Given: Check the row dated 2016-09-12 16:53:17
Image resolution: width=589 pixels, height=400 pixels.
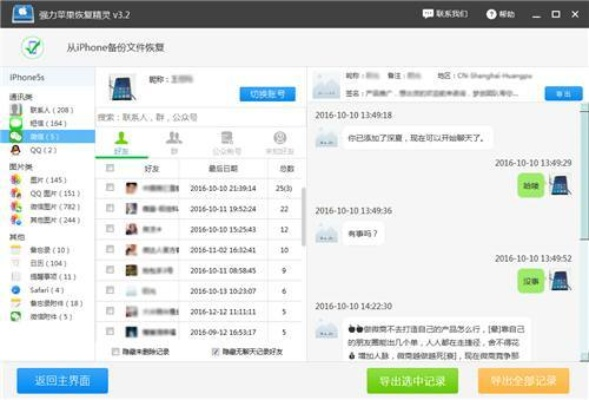Looking at the screenshot, I should click(110, 331).
